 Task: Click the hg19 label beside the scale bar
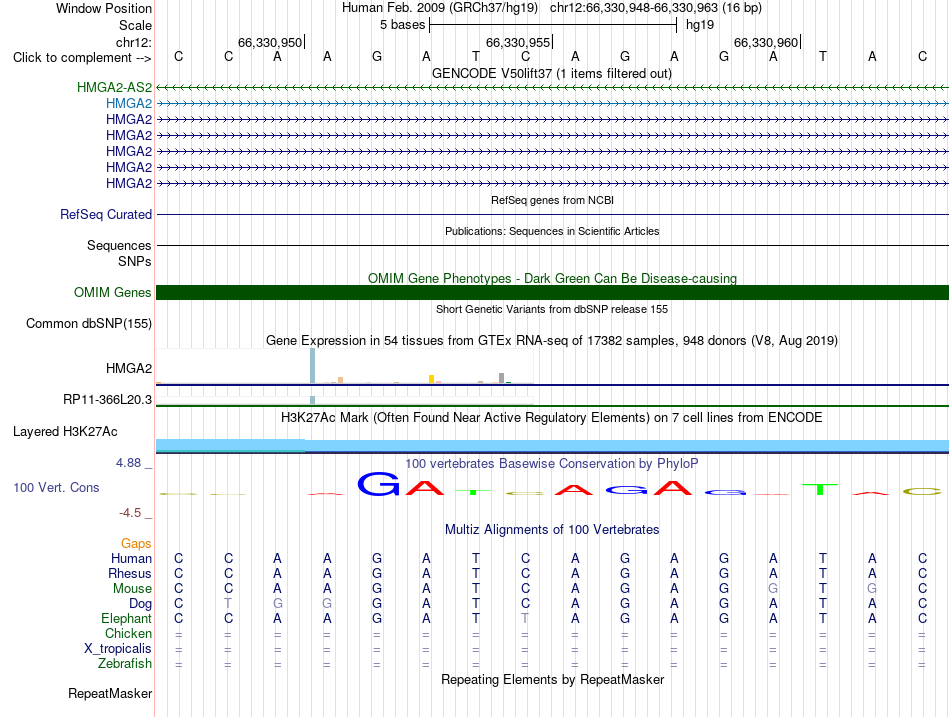[x=700, y=25]
